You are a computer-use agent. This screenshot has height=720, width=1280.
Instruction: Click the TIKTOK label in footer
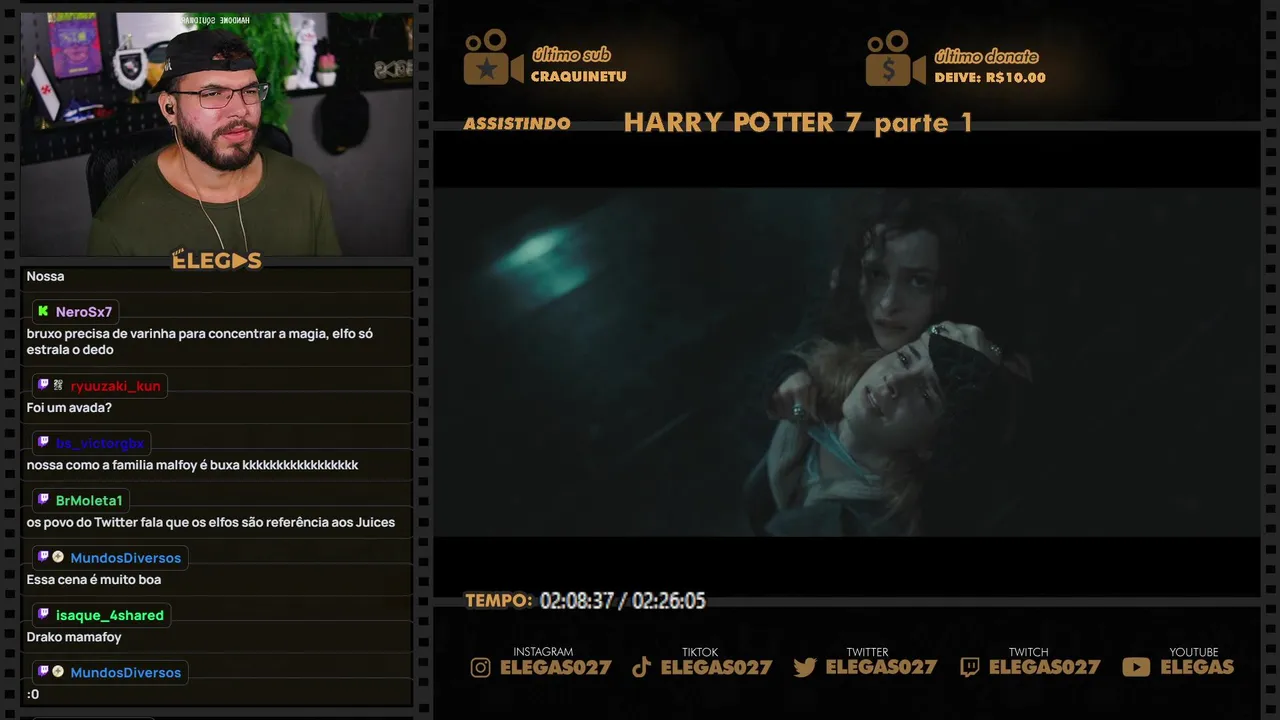coord(700,652)
